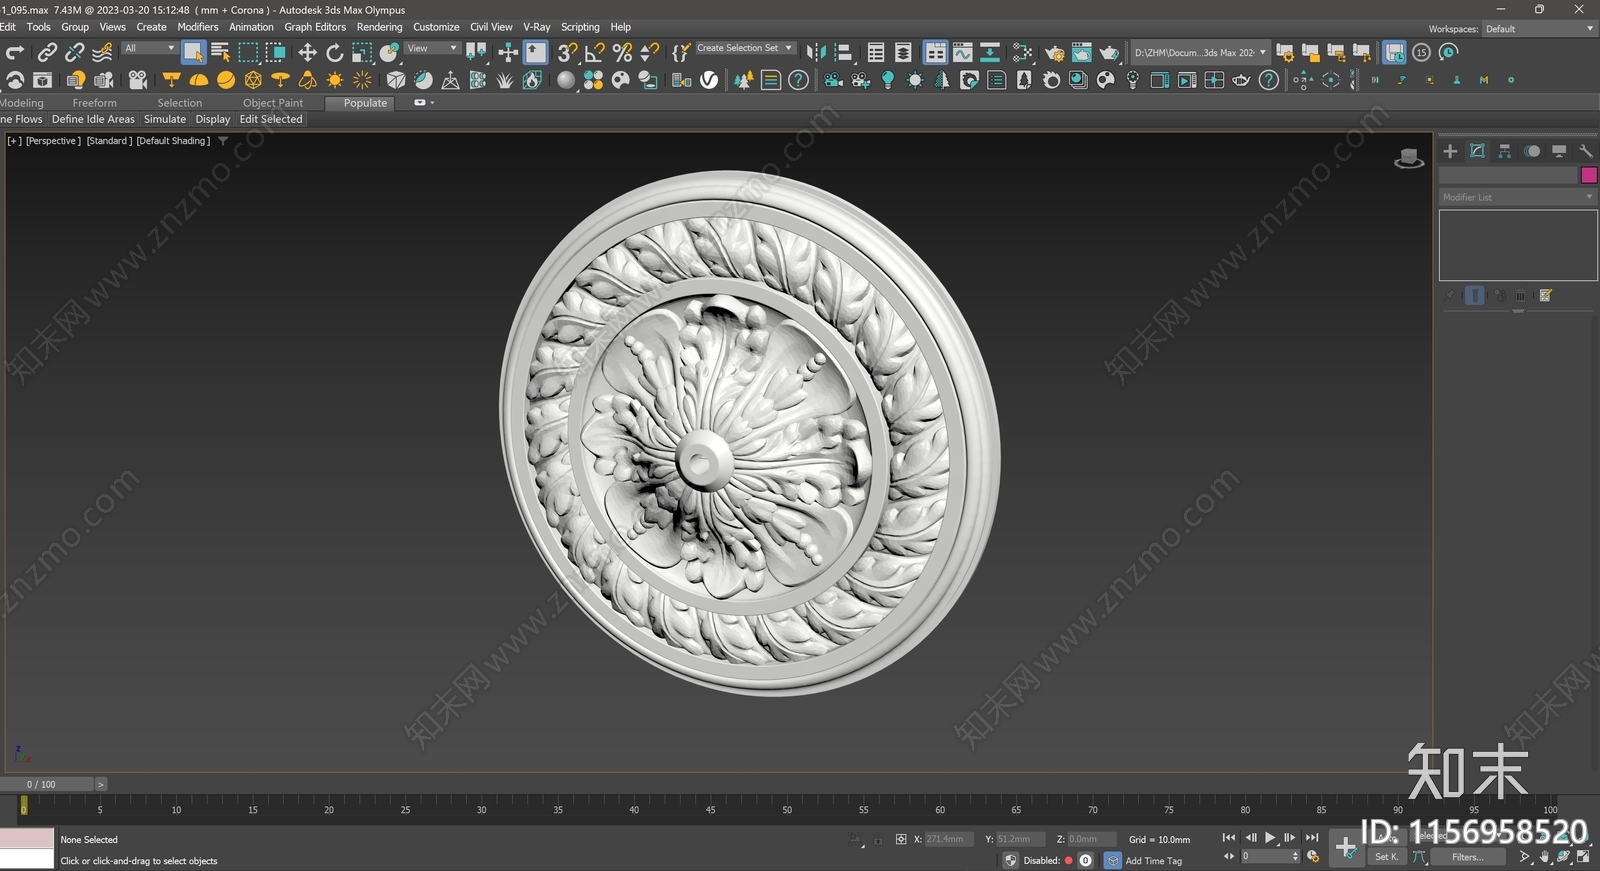Click the Unlink selection icon

(x=74, y=52)
